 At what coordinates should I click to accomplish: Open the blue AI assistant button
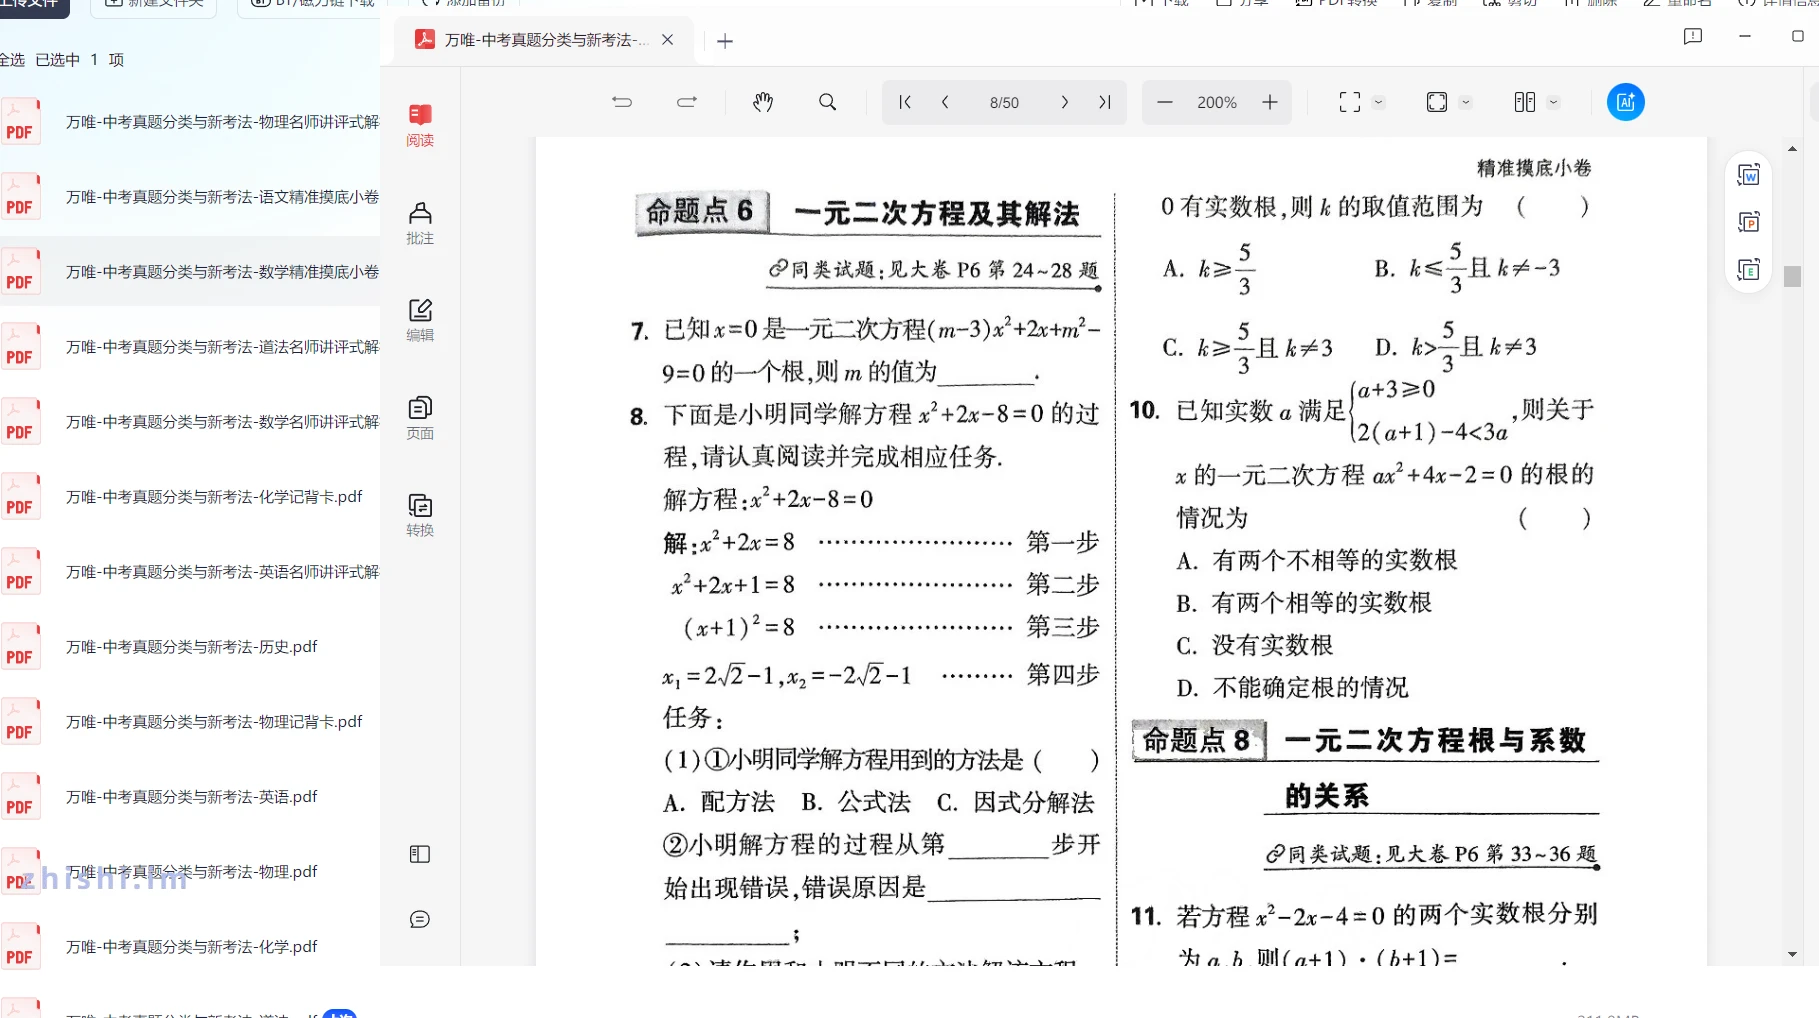point(1626,102)
